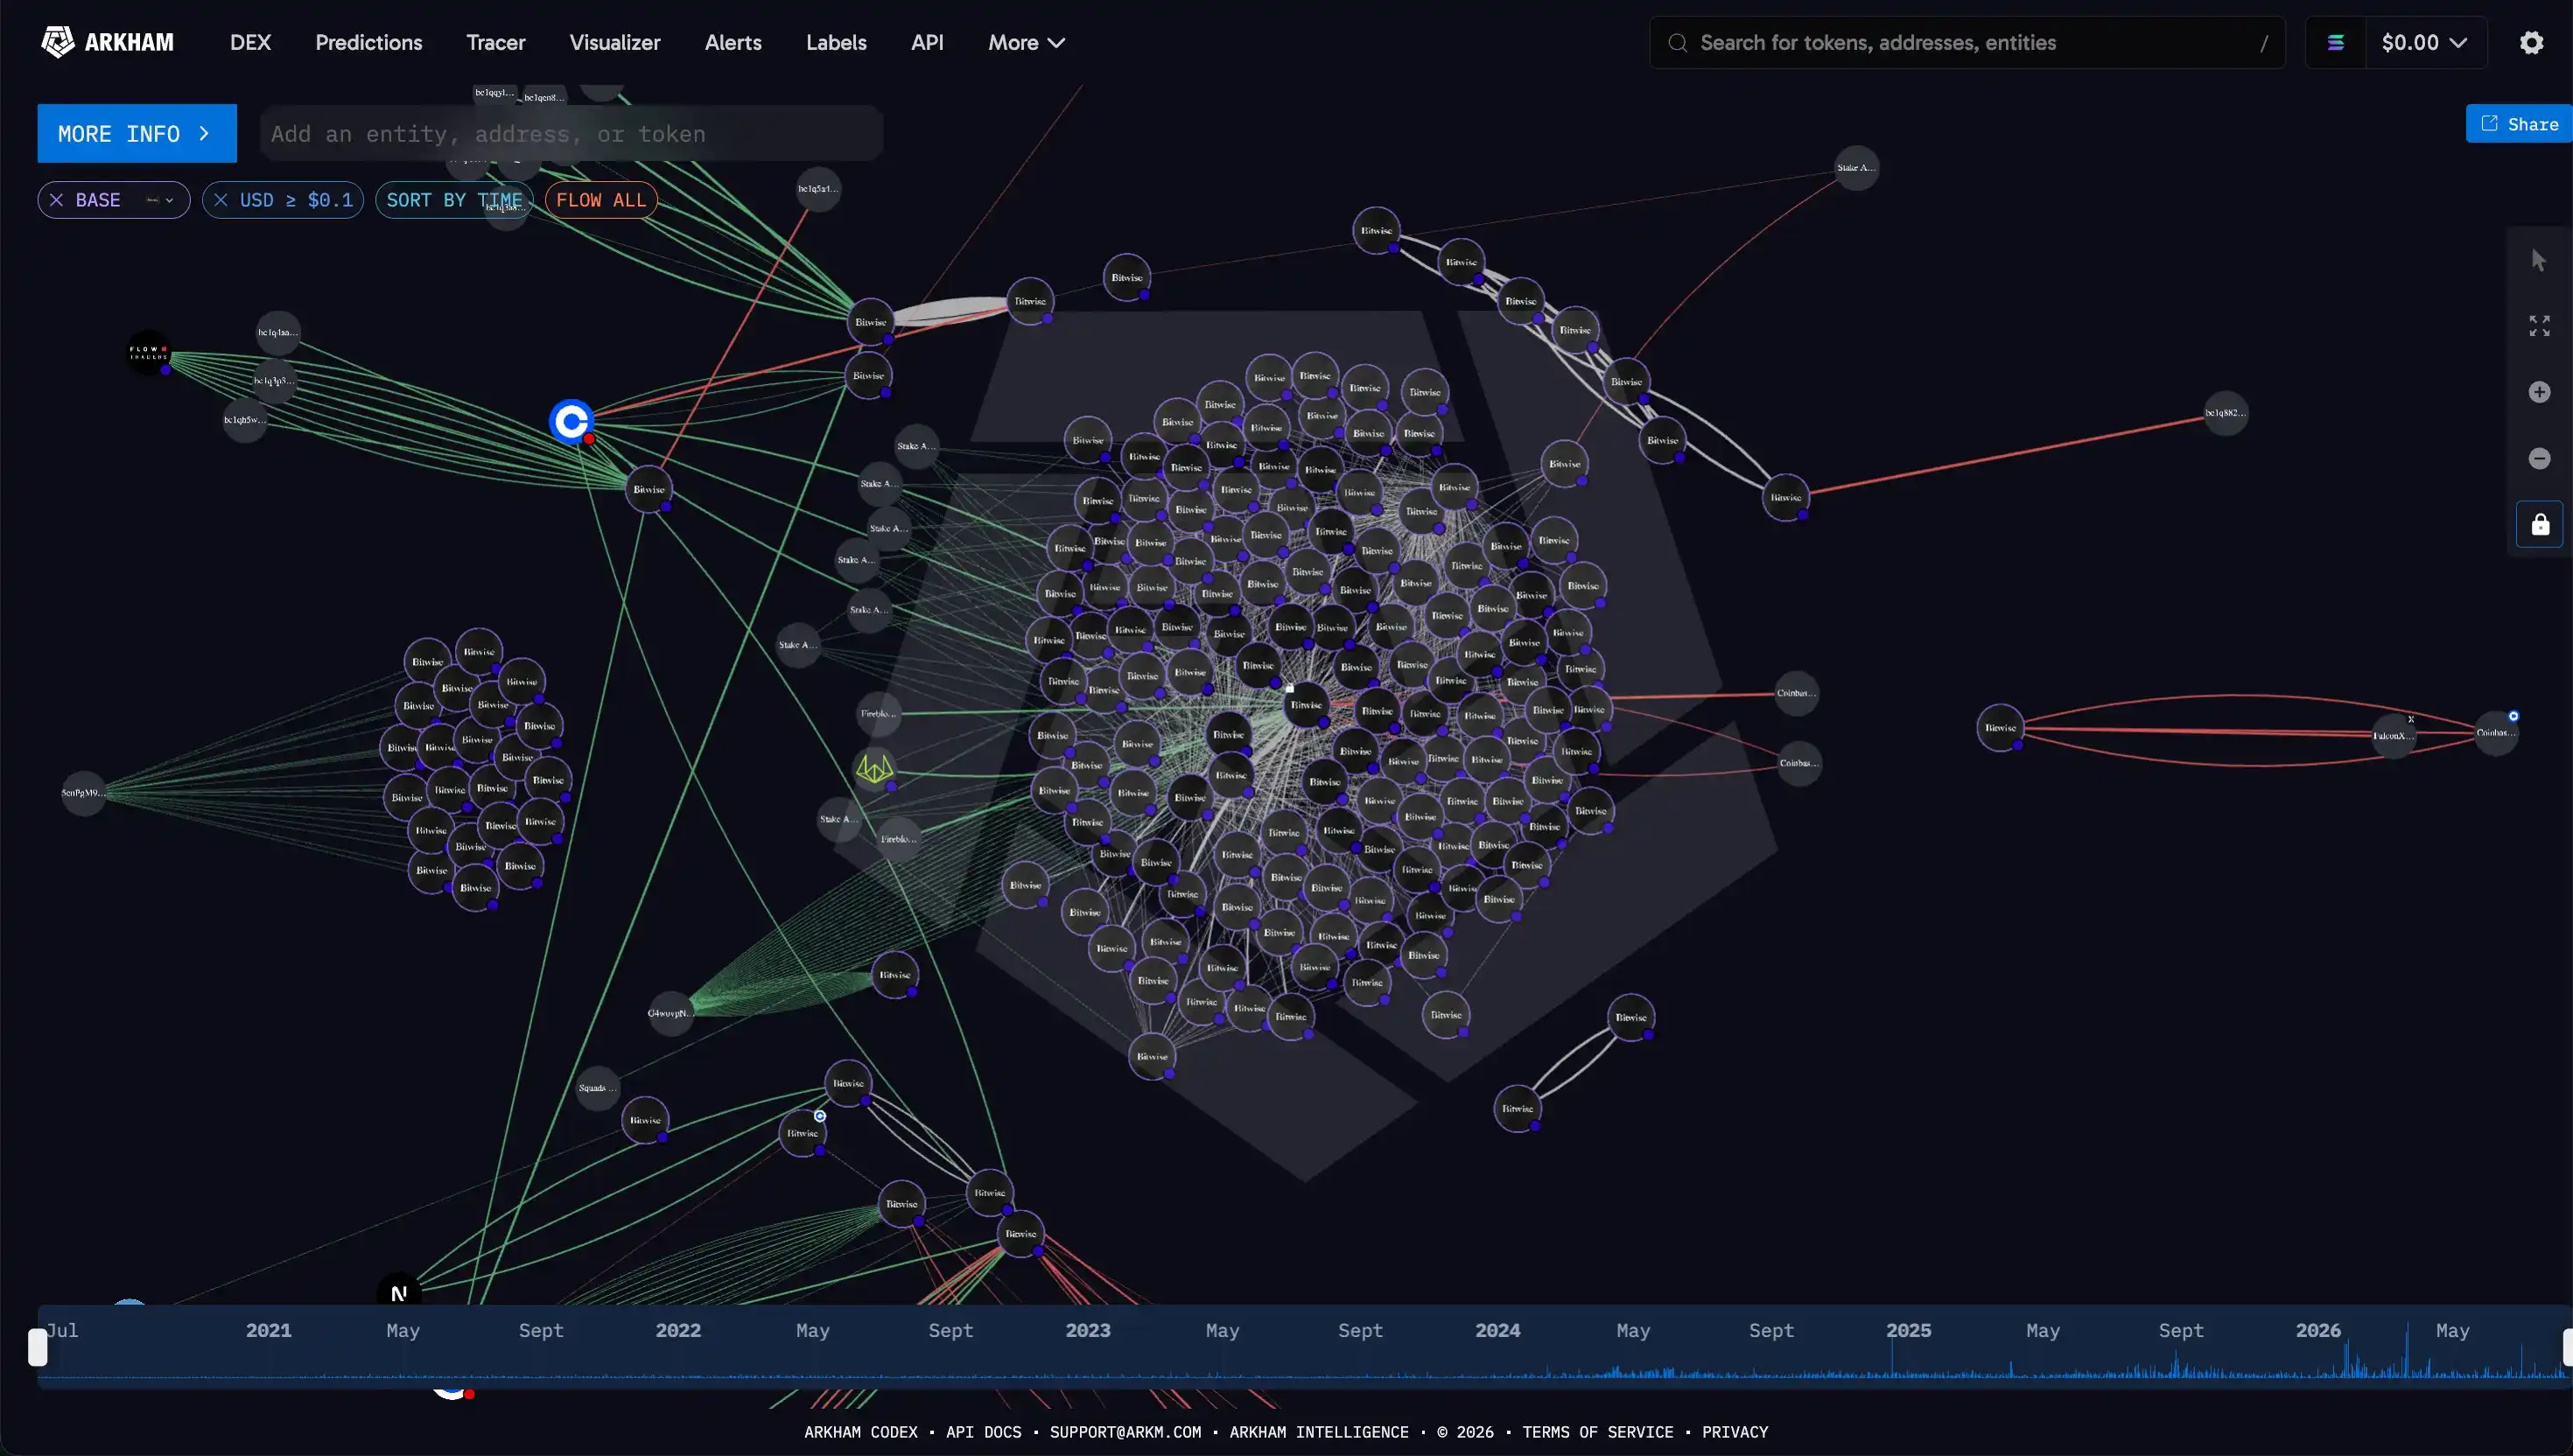
Task: Select the bc1q1aa... address node
Action: (x=278, y=332)
